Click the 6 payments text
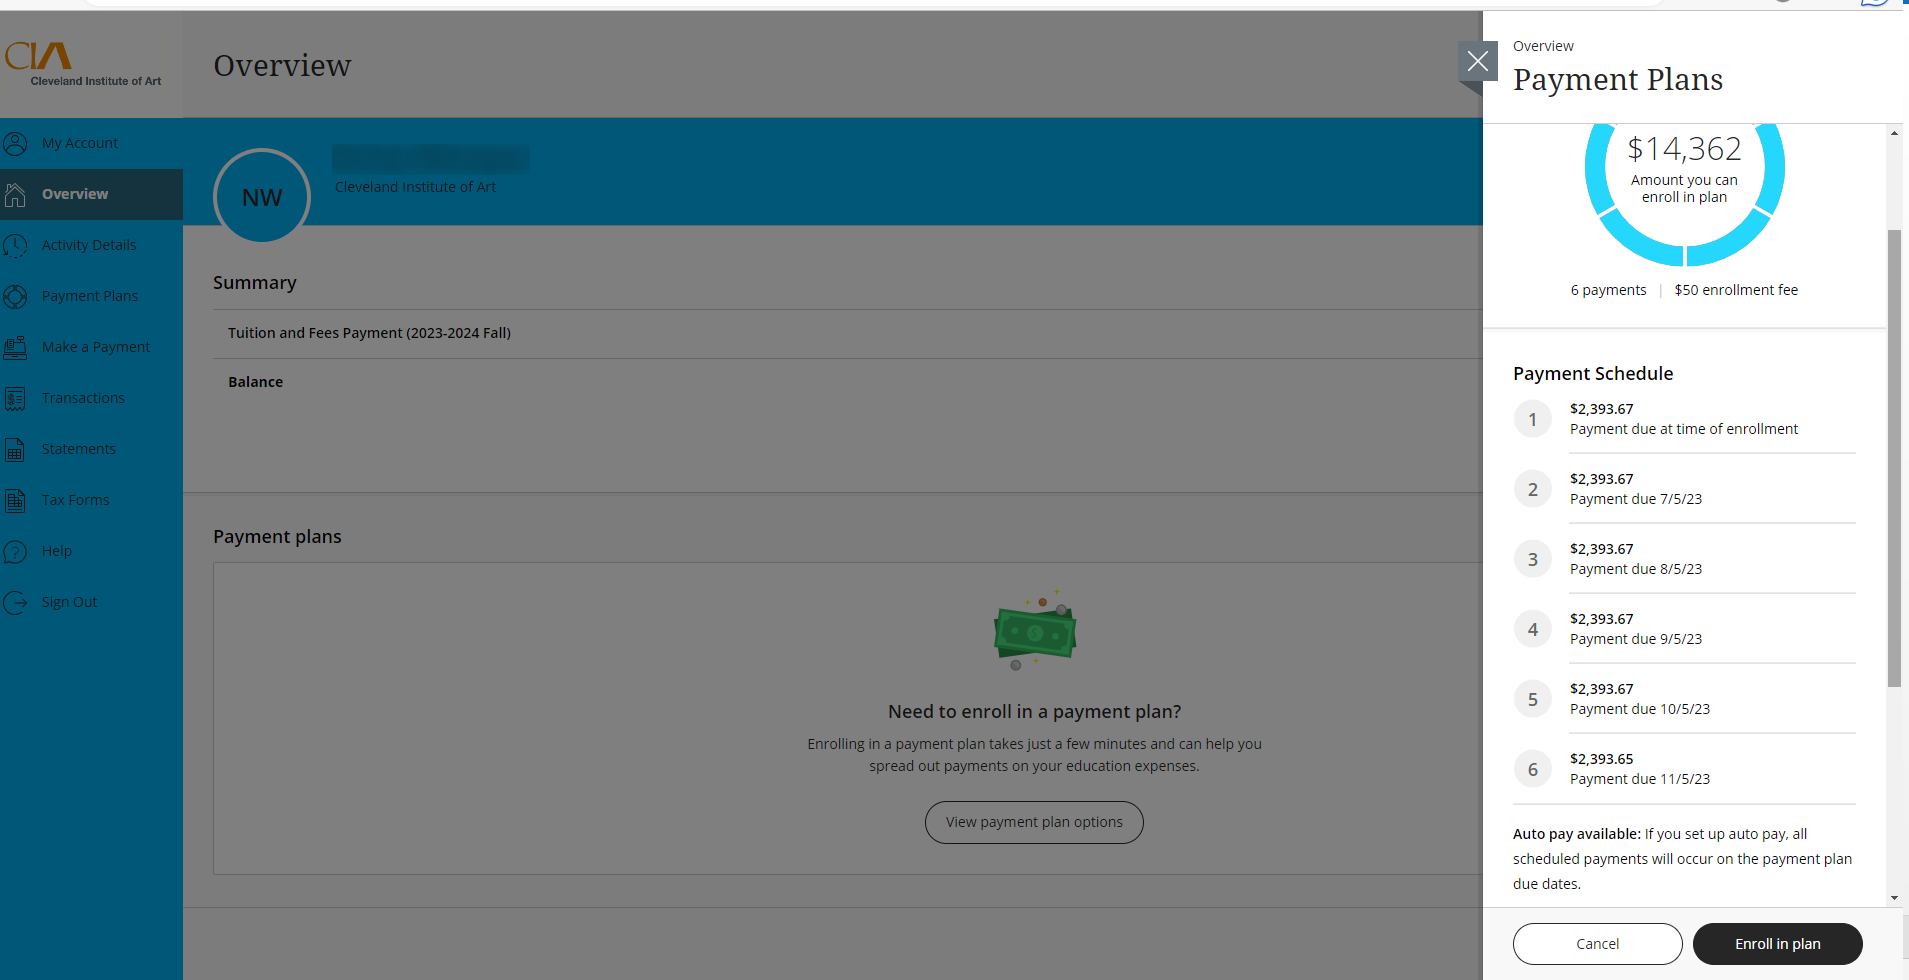 1608,290
